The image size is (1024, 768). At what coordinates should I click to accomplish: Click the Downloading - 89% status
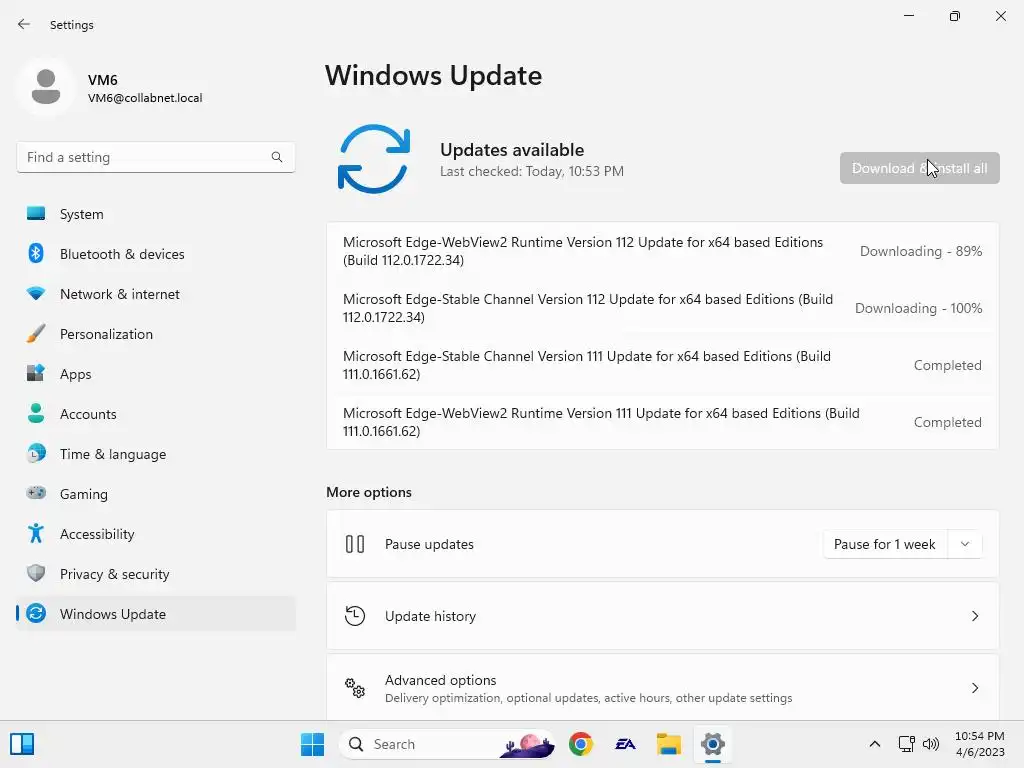coord(921,251)
